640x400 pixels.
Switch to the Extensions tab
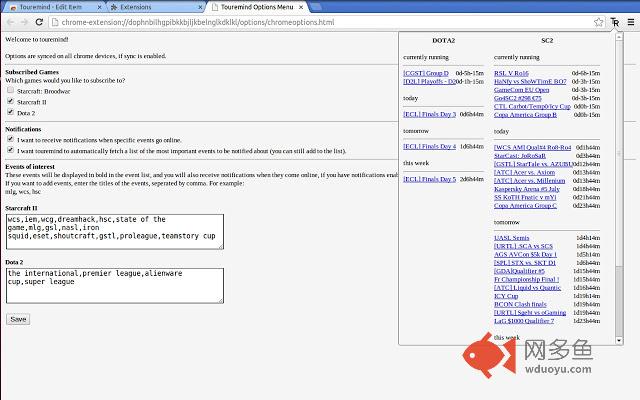pos(155,7)
